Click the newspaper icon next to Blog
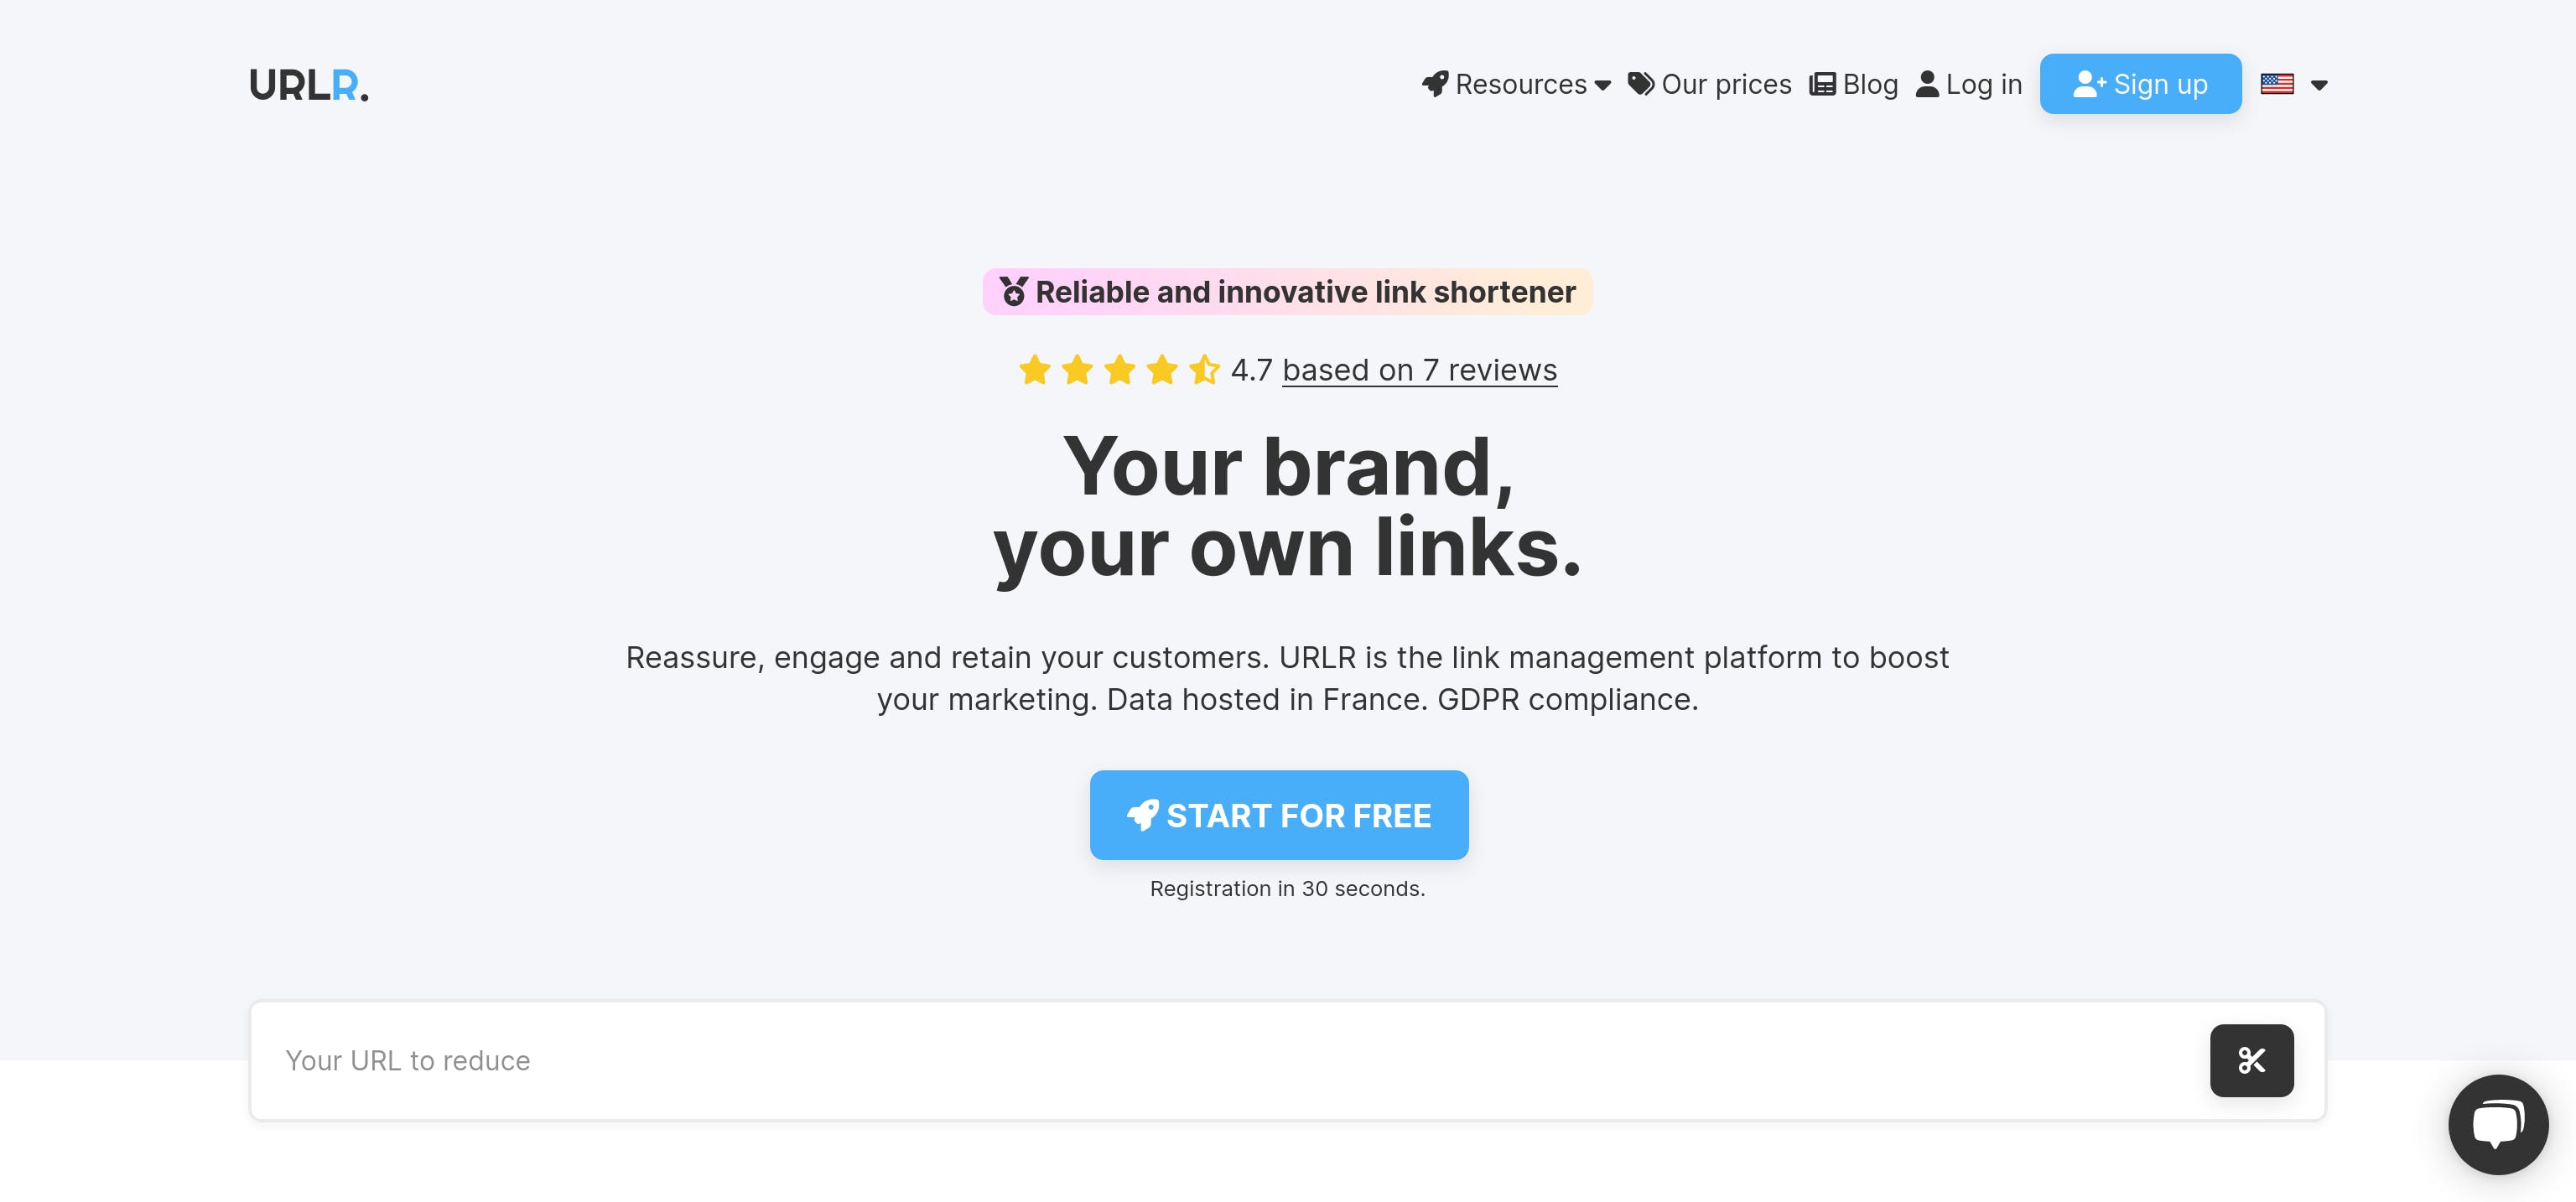Image resolution: width=2576 pixels, height=1202 pixels. (x=1822, y=84)
